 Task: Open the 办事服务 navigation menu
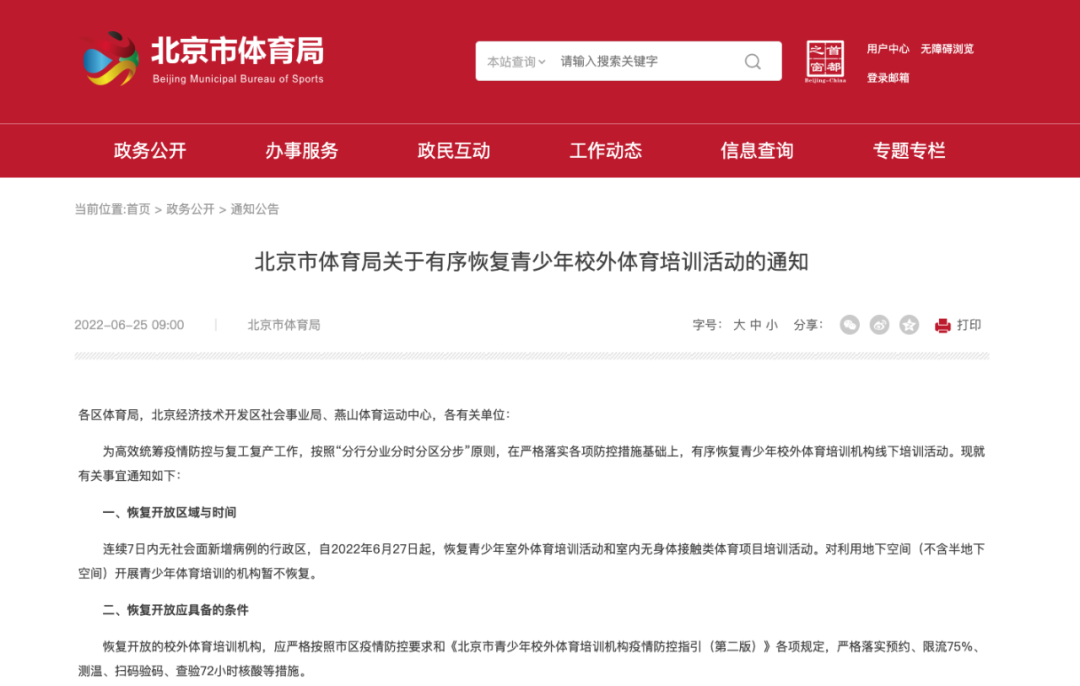(302, 151)
